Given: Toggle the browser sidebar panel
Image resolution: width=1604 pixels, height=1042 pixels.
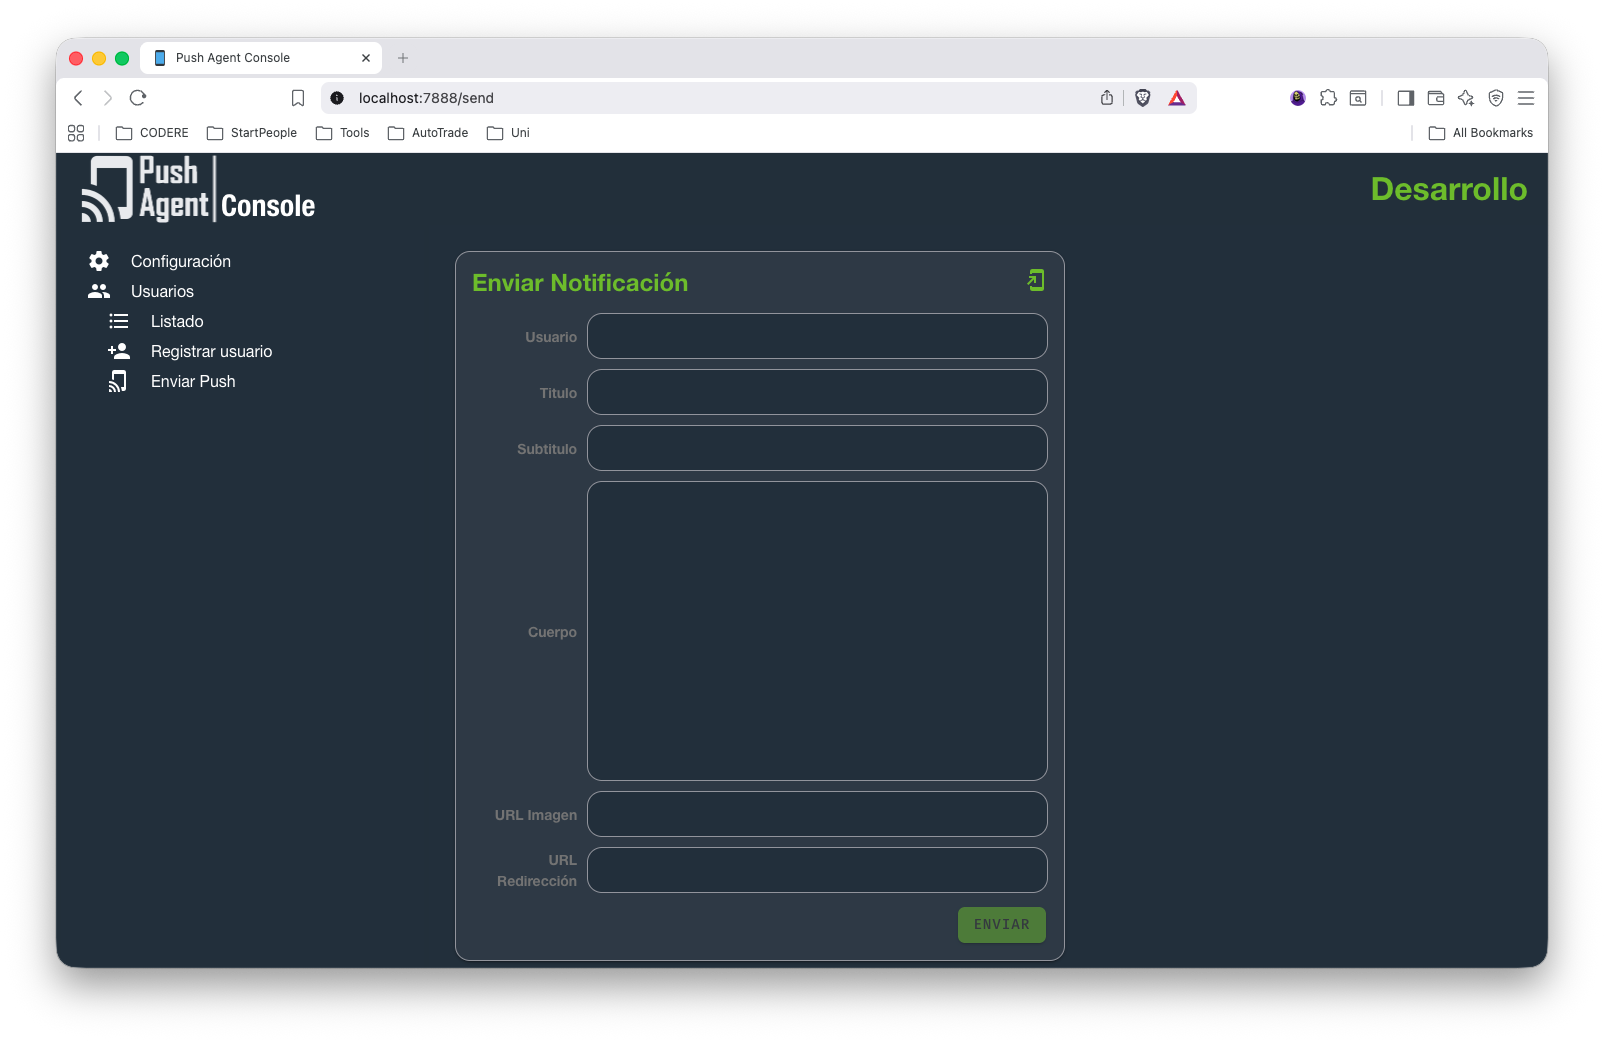Looking at the screenshot, I should [1405, 98].
